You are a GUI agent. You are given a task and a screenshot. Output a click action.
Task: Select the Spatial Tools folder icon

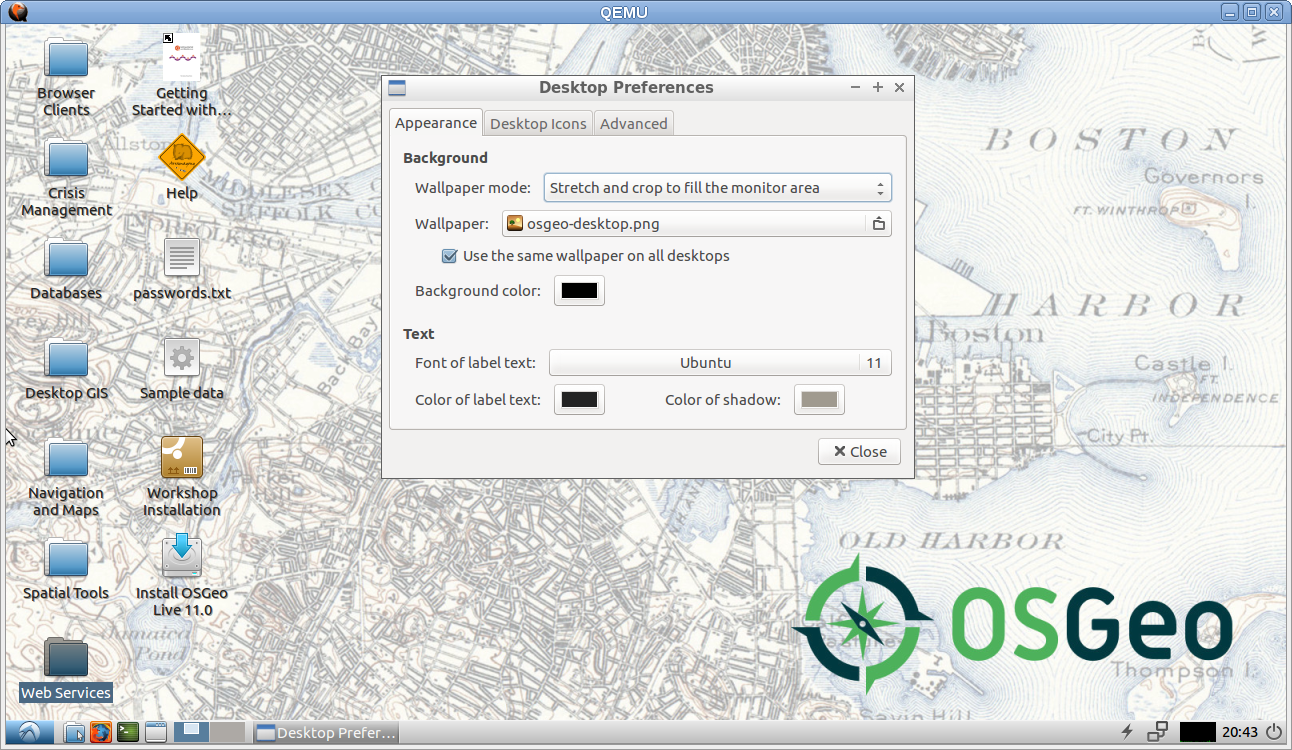pyautogui.click(x=67, y=558)
